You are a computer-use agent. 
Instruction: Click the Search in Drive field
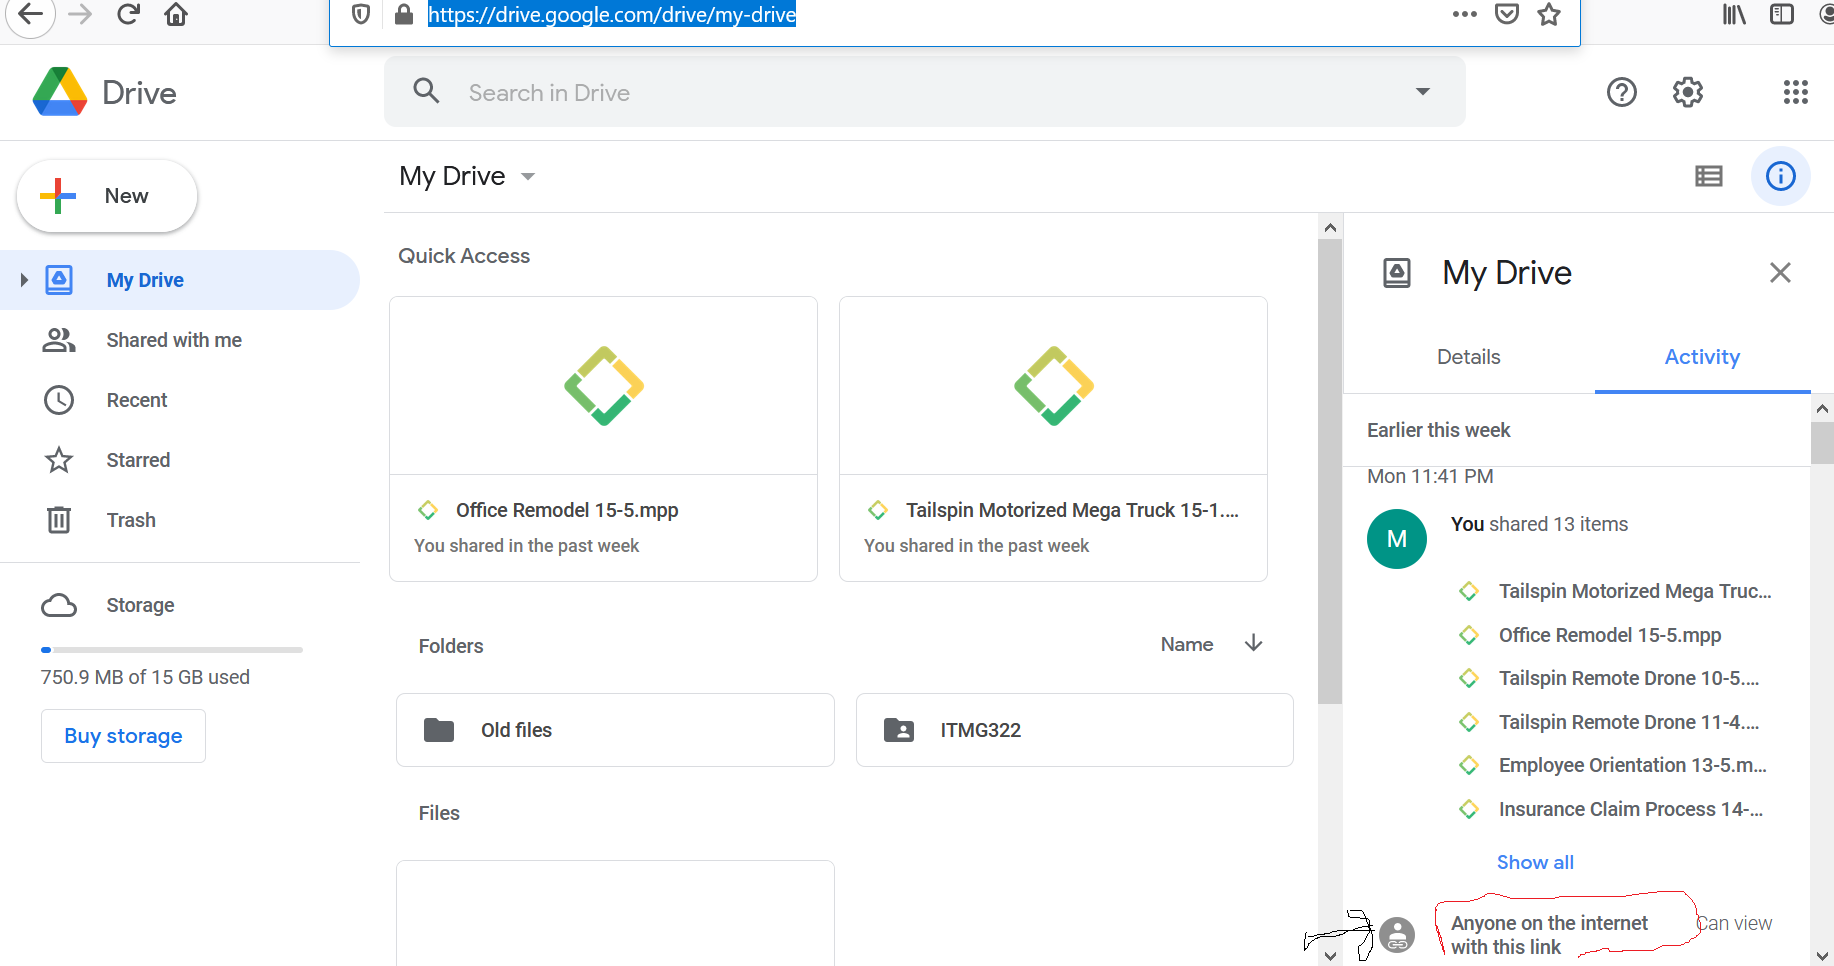coord(925,92)
